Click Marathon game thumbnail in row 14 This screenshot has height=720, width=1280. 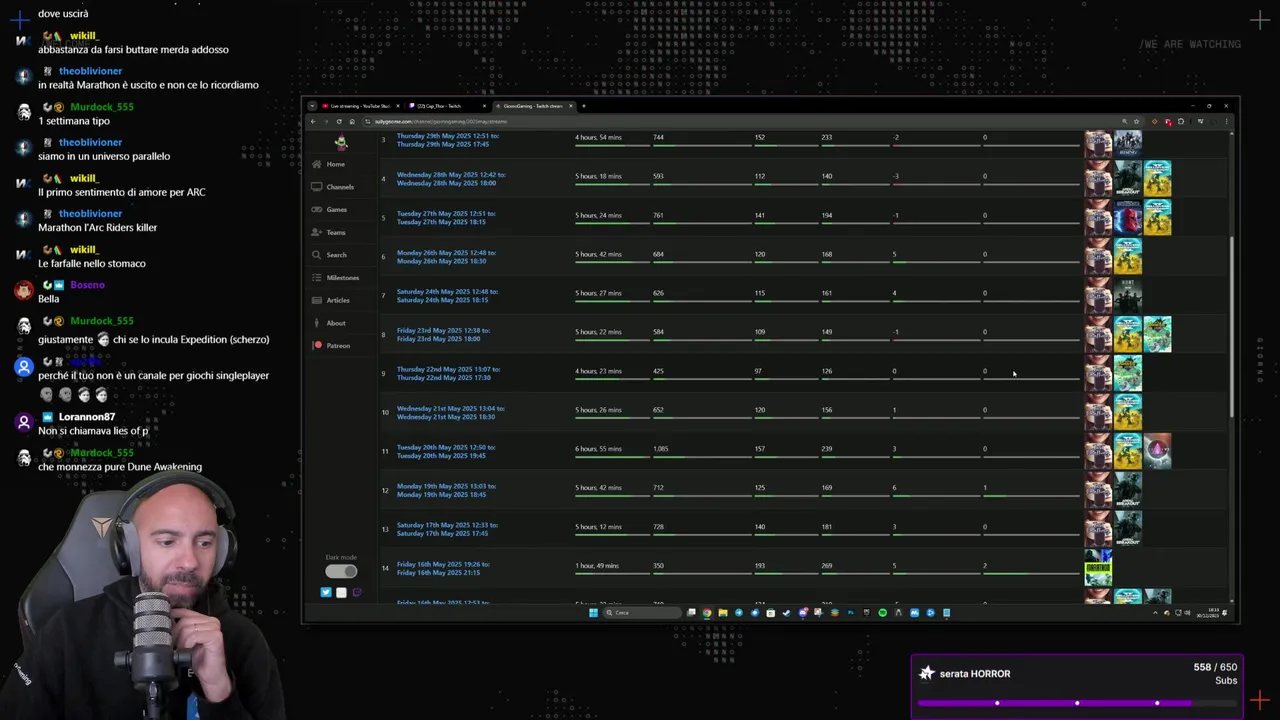point(1098,568)
